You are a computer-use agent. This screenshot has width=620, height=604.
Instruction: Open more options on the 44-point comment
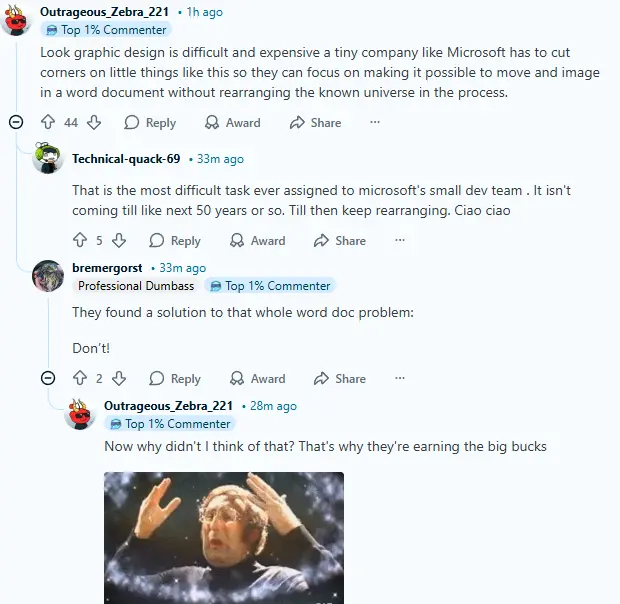coord(375,122)
